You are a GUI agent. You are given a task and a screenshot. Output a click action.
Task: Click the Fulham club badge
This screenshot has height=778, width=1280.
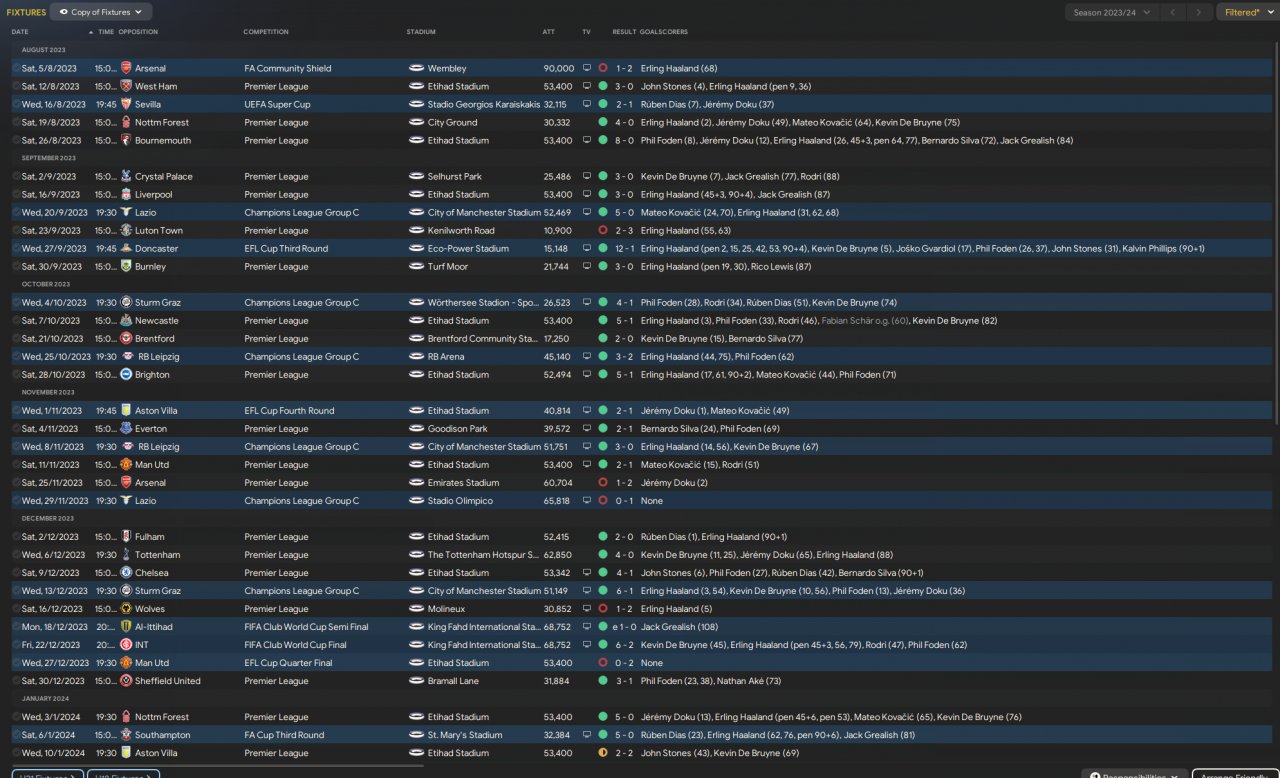click(x=126, y=536)
